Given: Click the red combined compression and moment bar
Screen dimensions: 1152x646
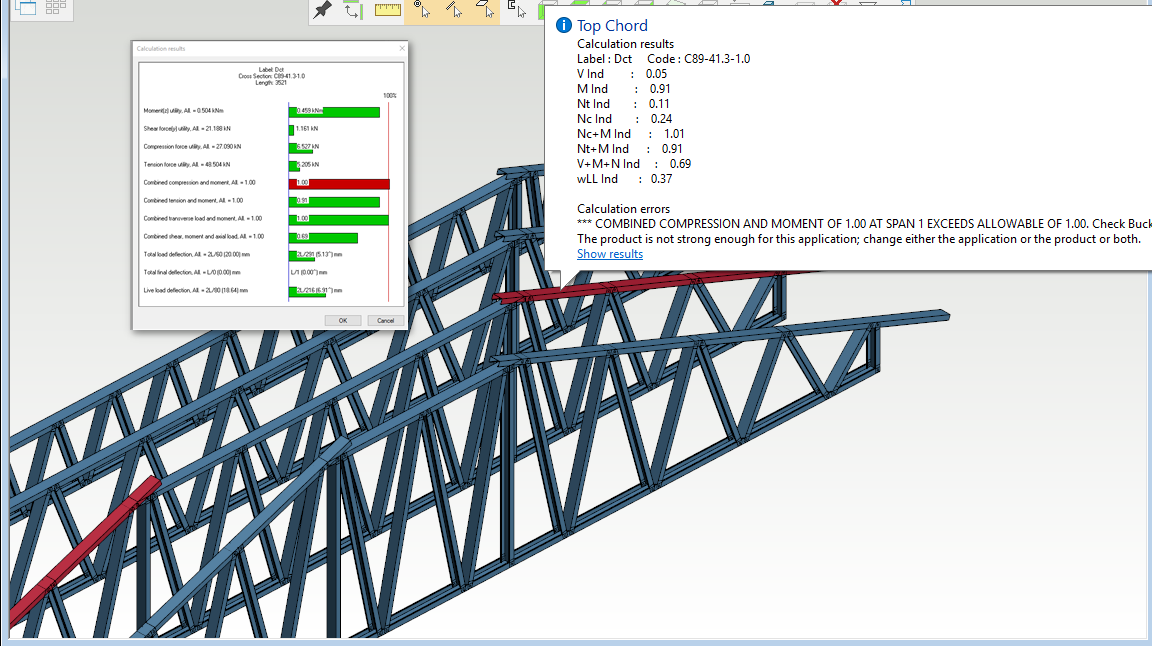Looking at the screenshot, I should [x=339, y=183].
